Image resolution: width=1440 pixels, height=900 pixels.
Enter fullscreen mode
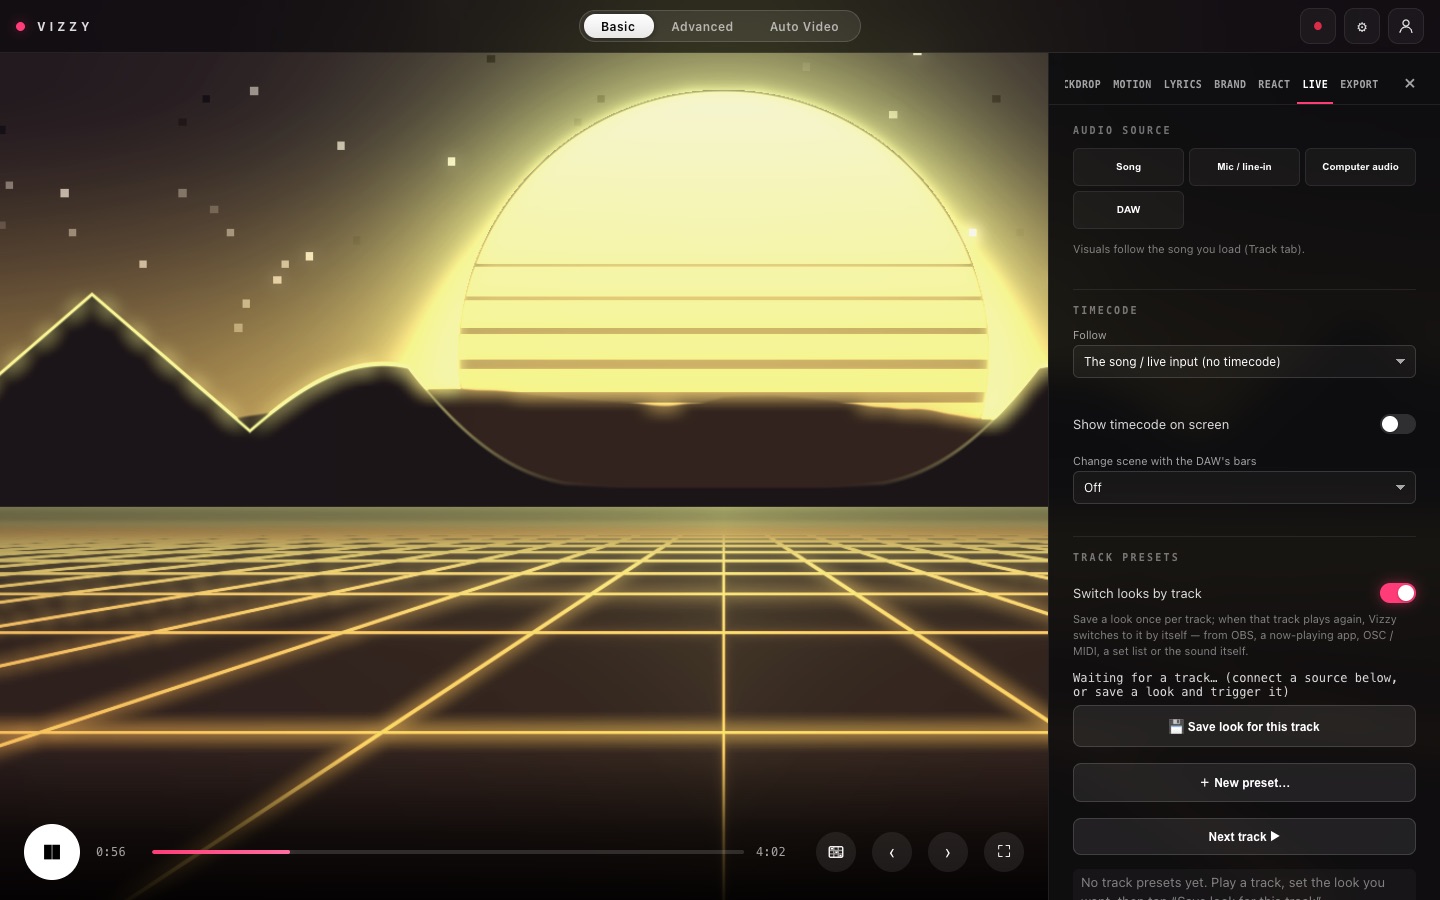[1004, 852]
